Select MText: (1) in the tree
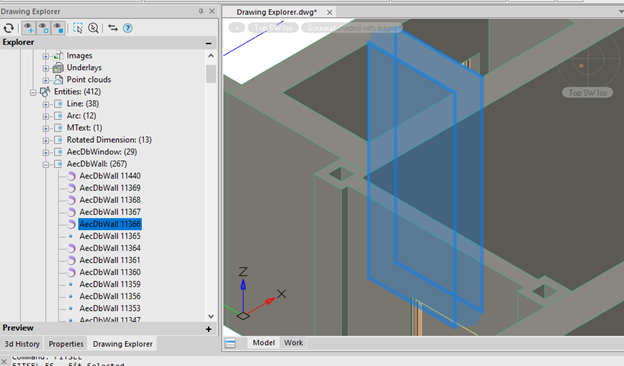Screen dimensions: 624x366 coord(84,128)
